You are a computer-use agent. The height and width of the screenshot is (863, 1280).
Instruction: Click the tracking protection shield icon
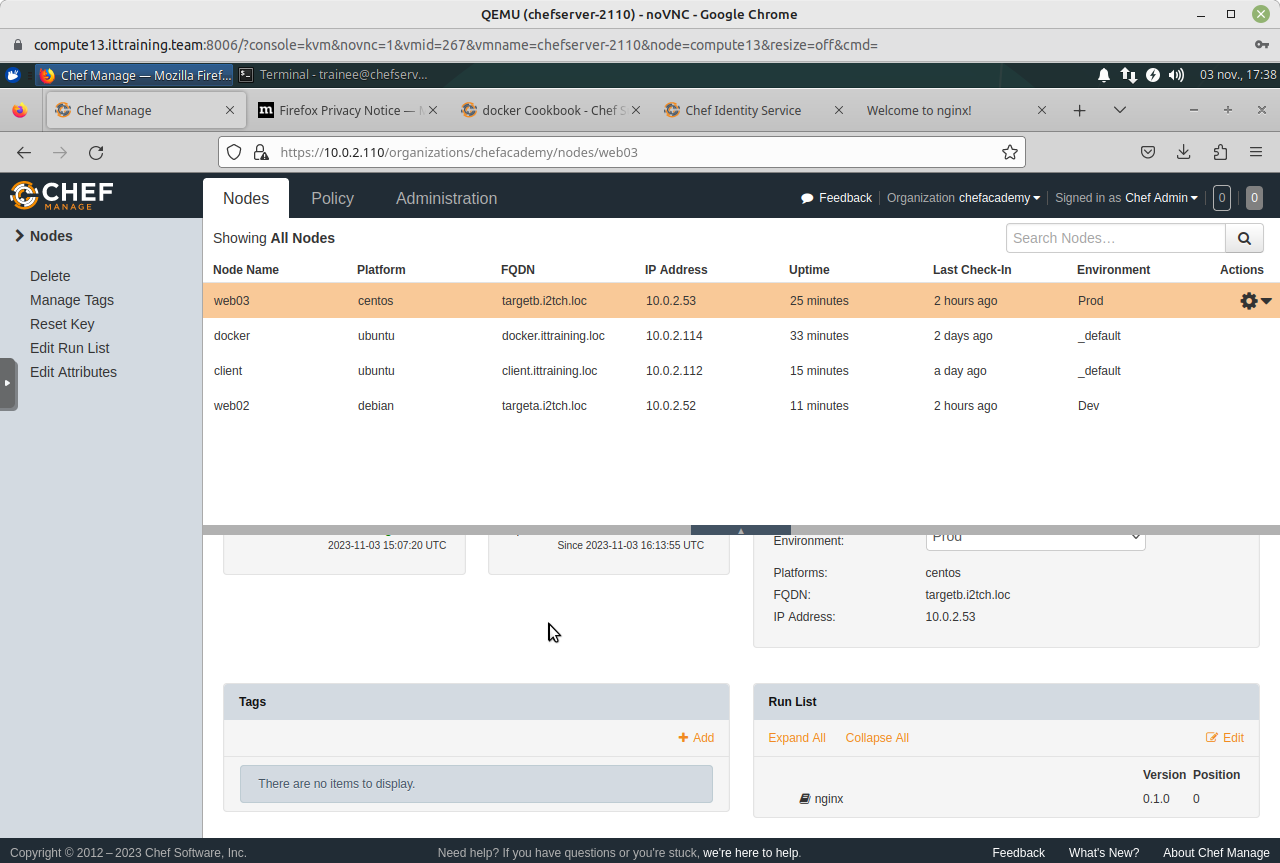click(234, 152)
